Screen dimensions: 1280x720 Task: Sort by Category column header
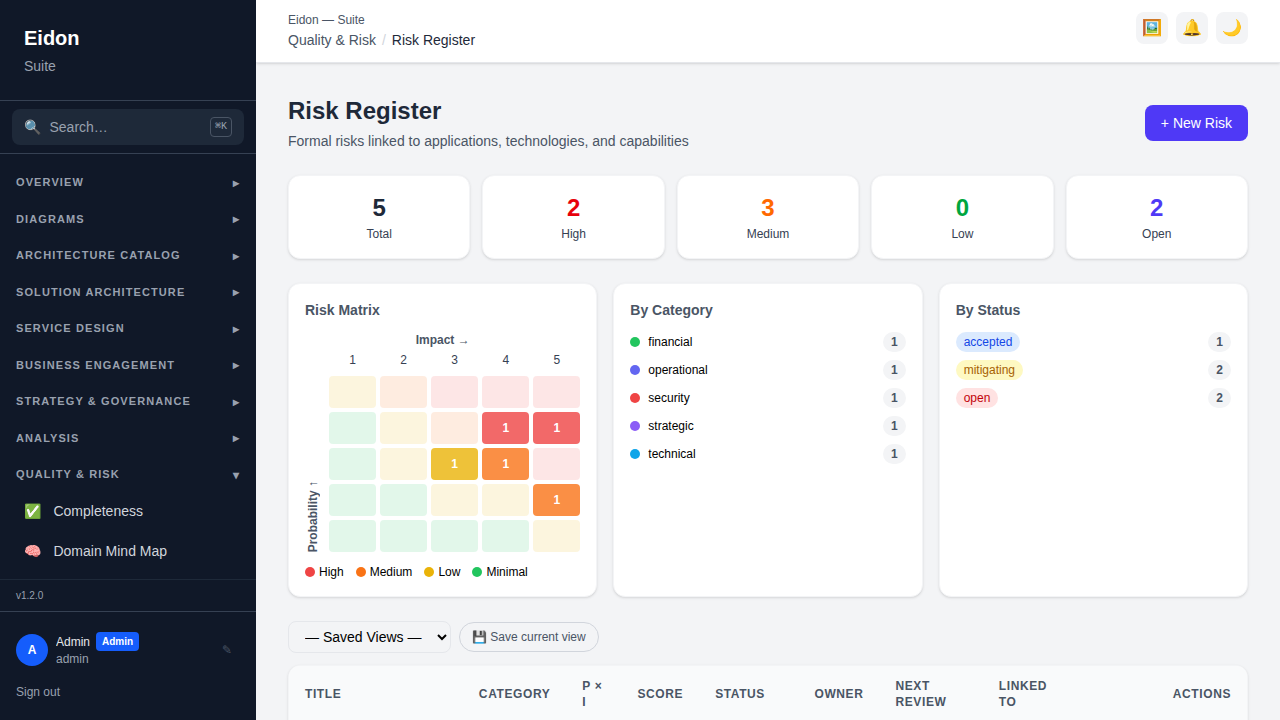point(514,694)
